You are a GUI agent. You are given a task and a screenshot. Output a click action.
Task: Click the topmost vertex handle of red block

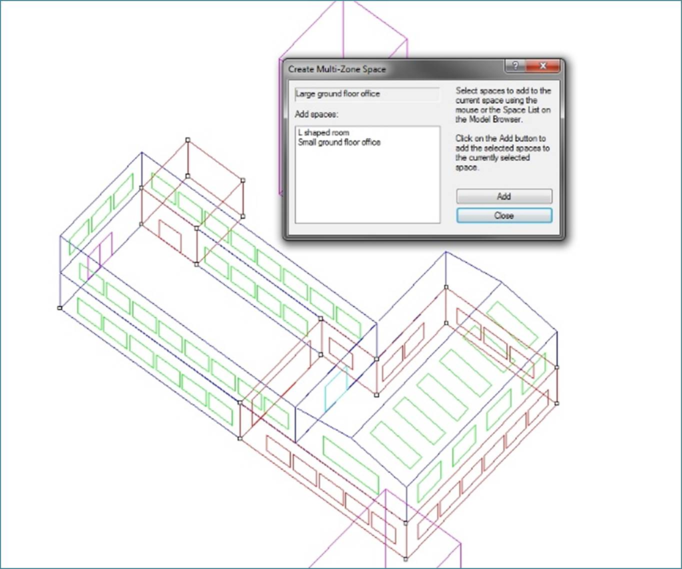point(188,140)
